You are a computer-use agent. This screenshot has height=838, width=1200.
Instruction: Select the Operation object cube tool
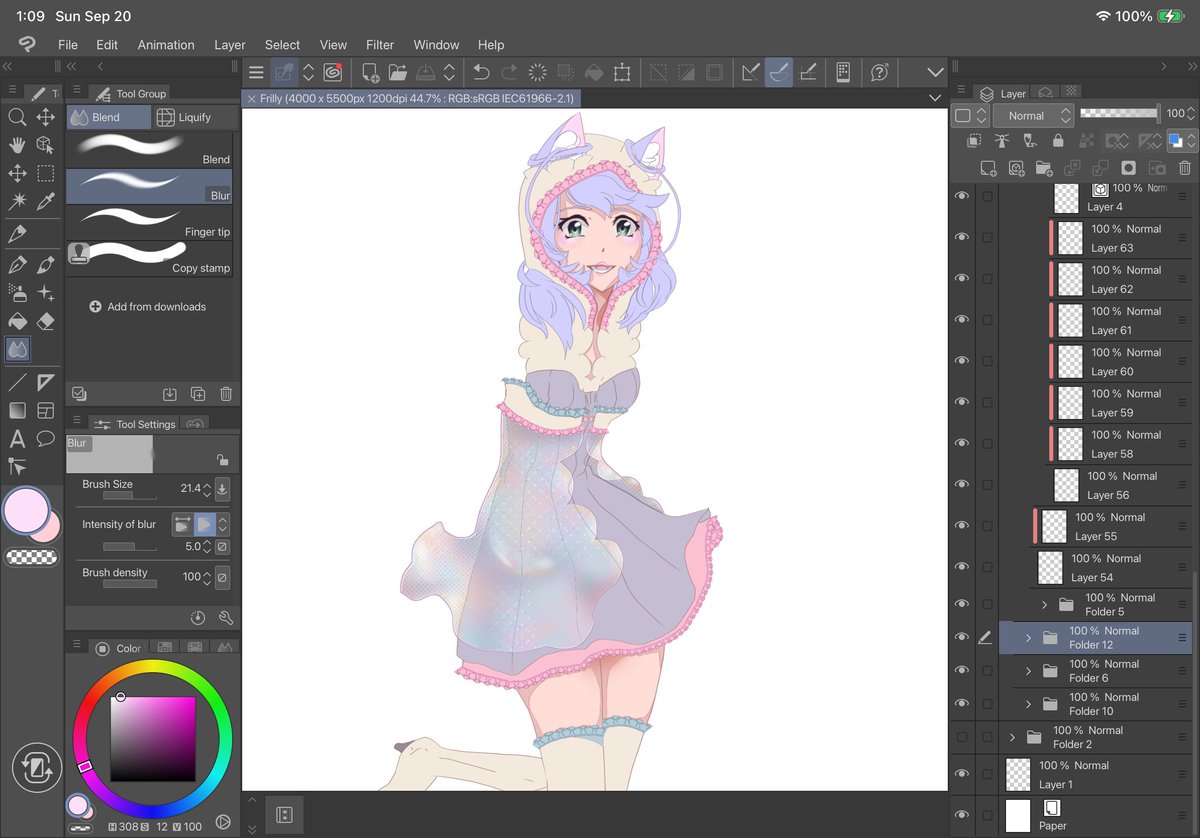tap(45, 145)
